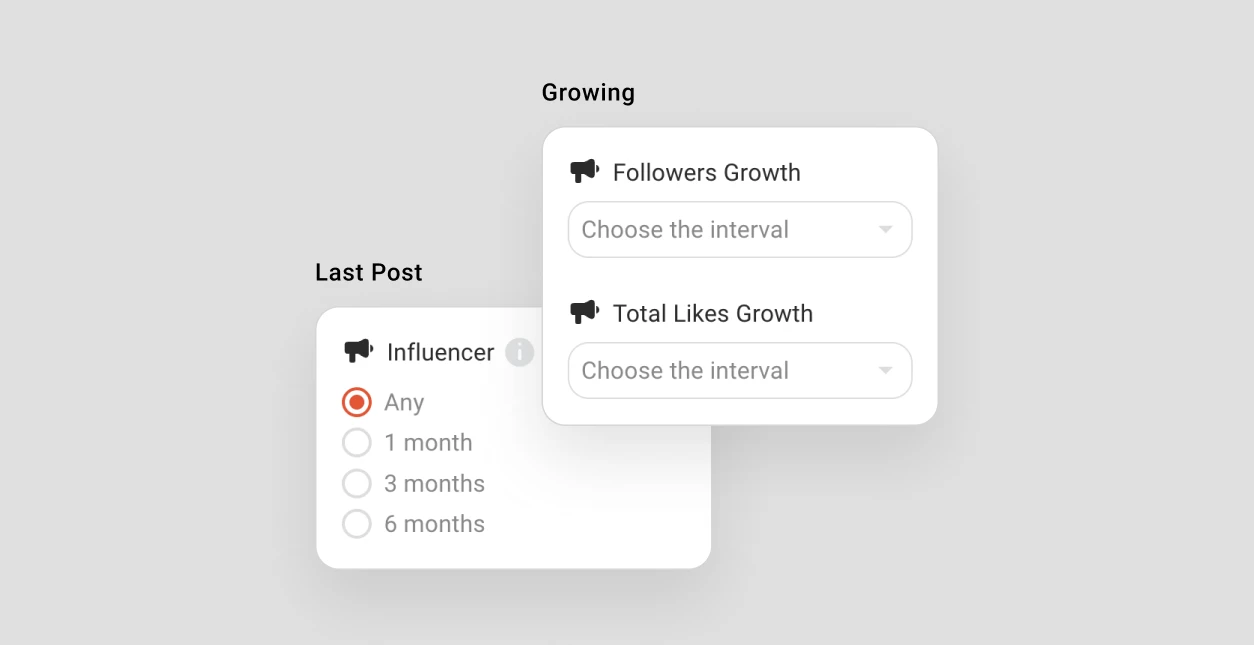Select the 6 months radio button circle
This screenshot has width=1254, height=645.
pos(357,523)
